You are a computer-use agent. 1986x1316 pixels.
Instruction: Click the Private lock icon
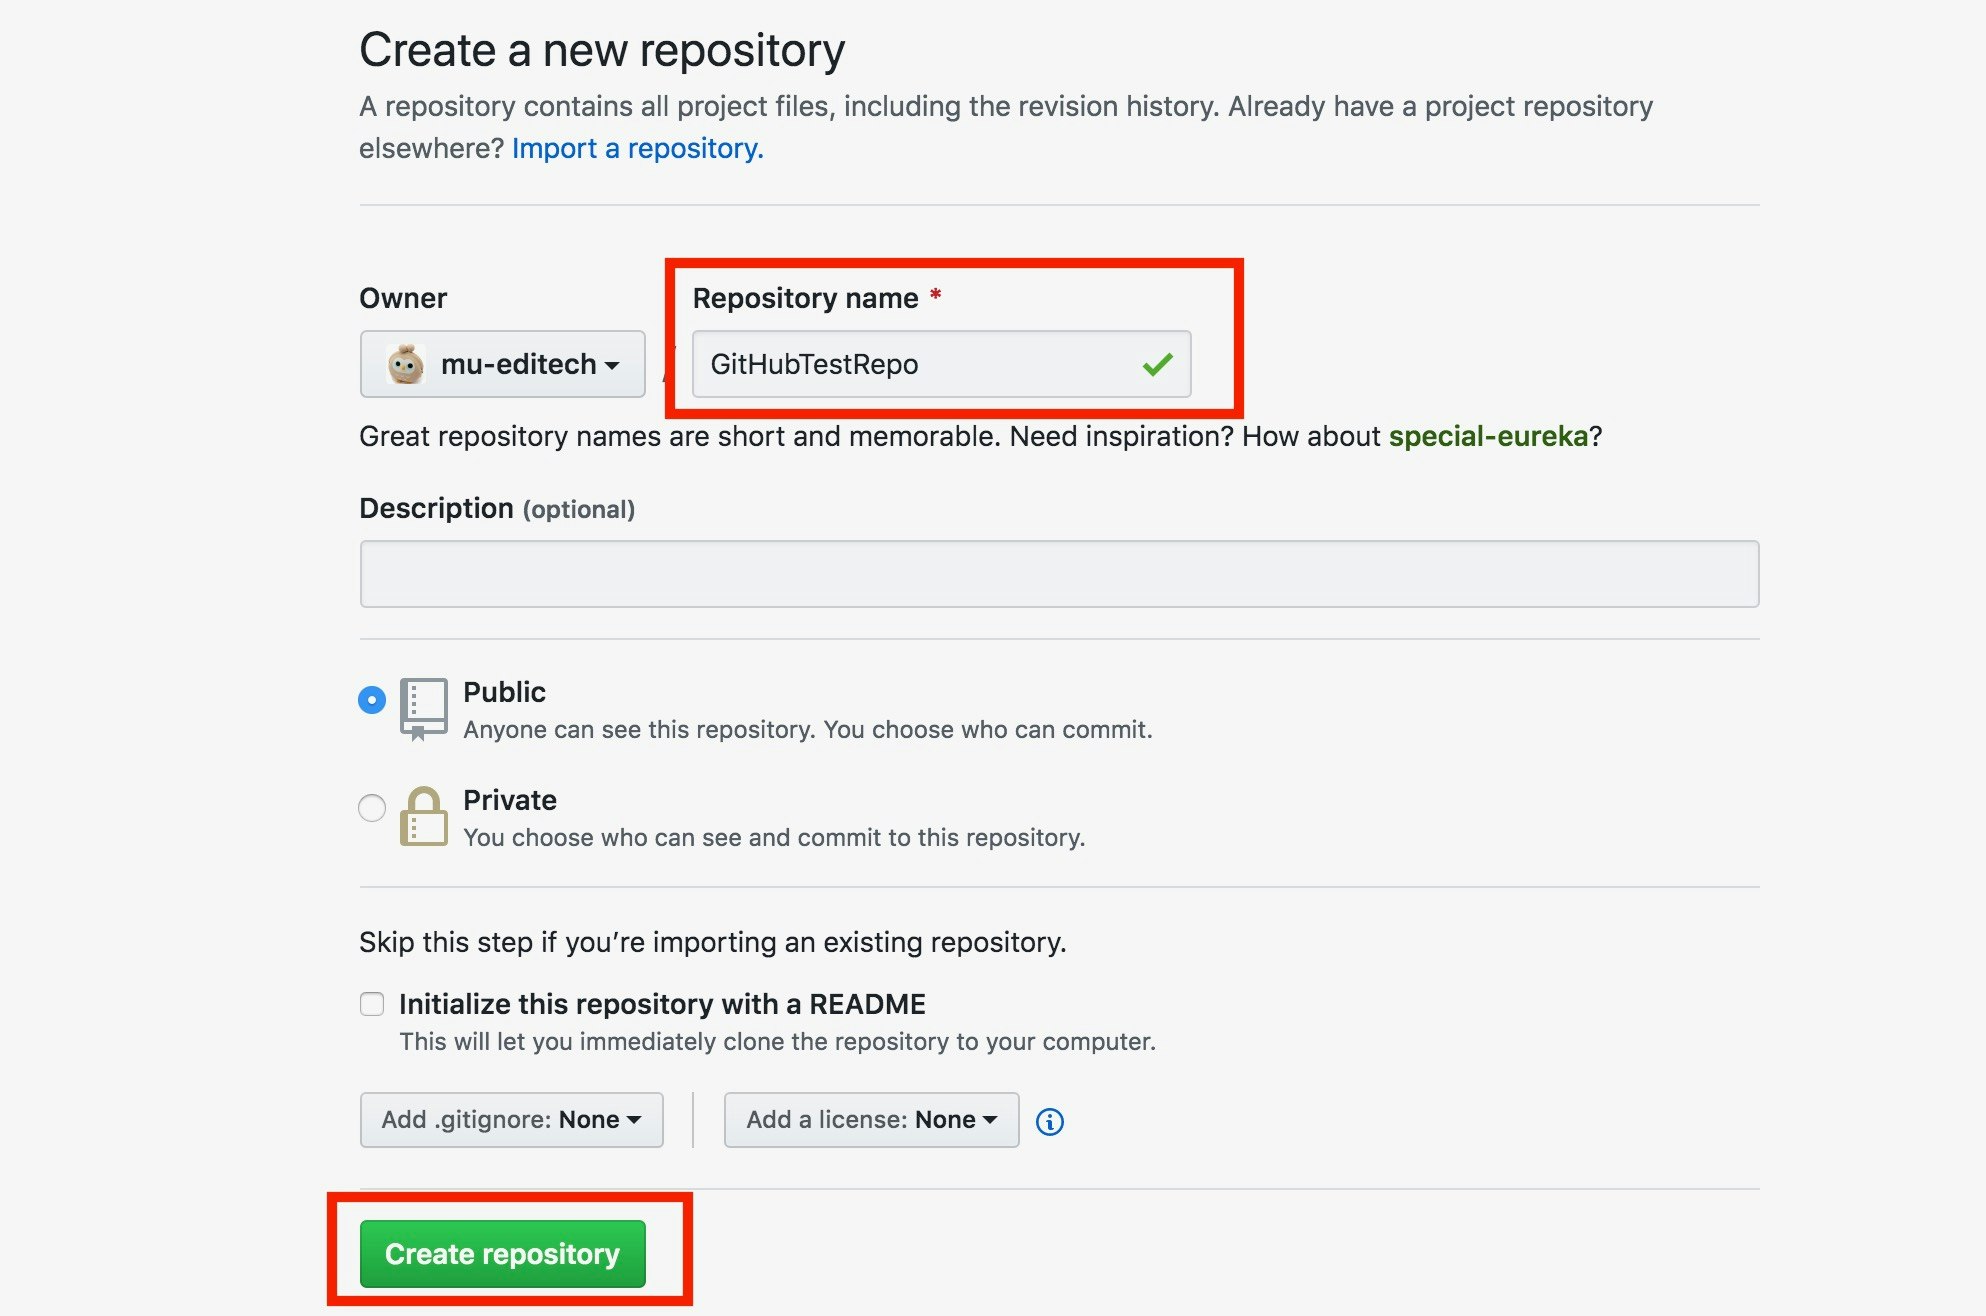pos(423,816)
